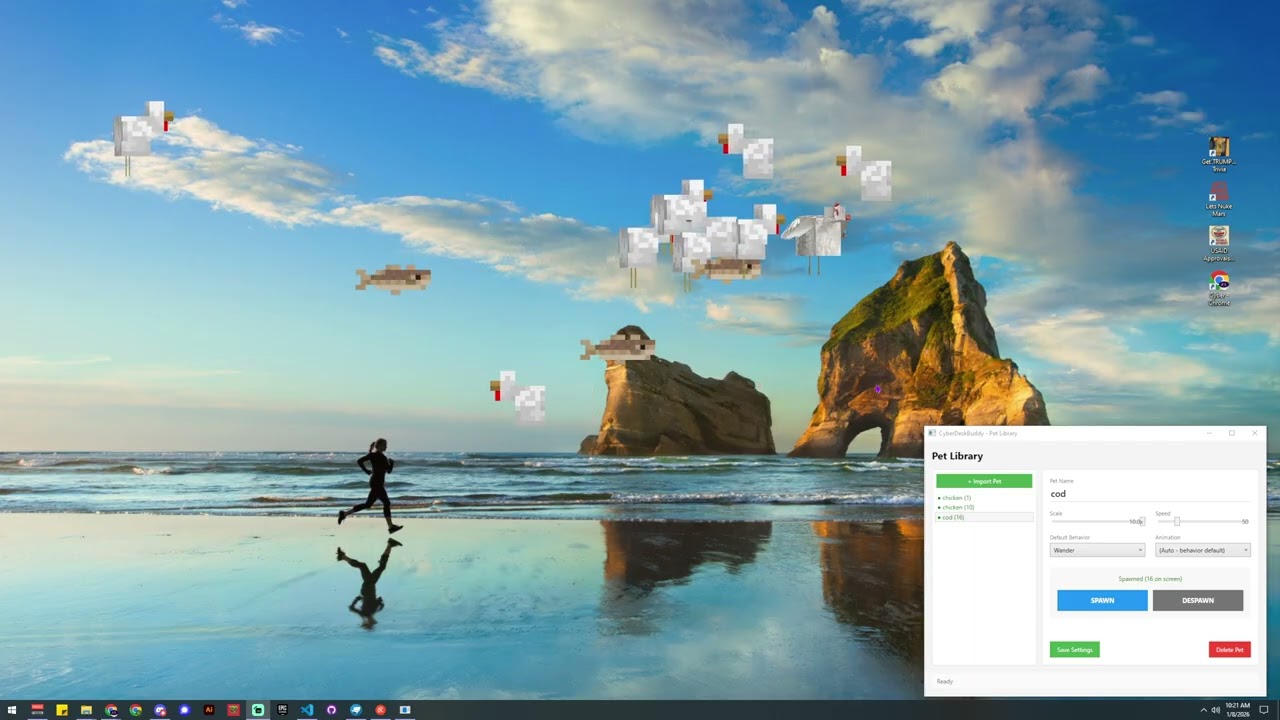Click the Speed slider handle
1280x720 pixels.
click(1177, 521)
